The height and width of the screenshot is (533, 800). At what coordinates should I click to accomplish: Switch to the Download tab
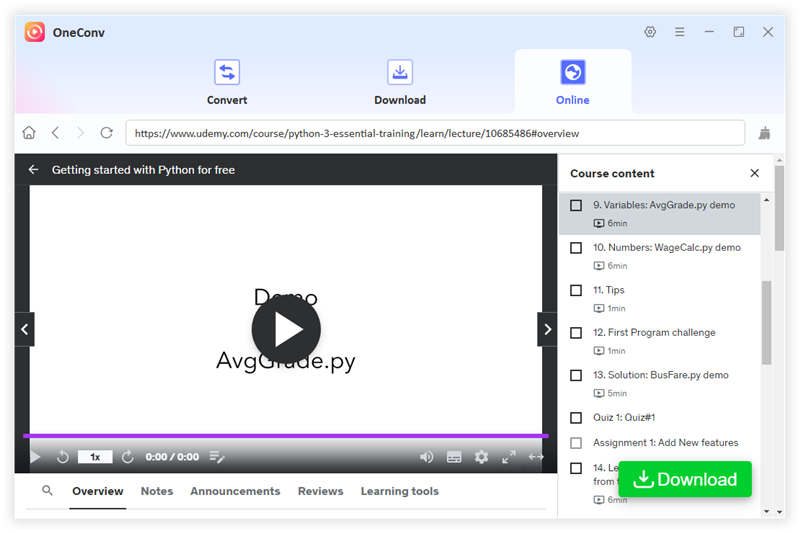[x=400, y=82]
